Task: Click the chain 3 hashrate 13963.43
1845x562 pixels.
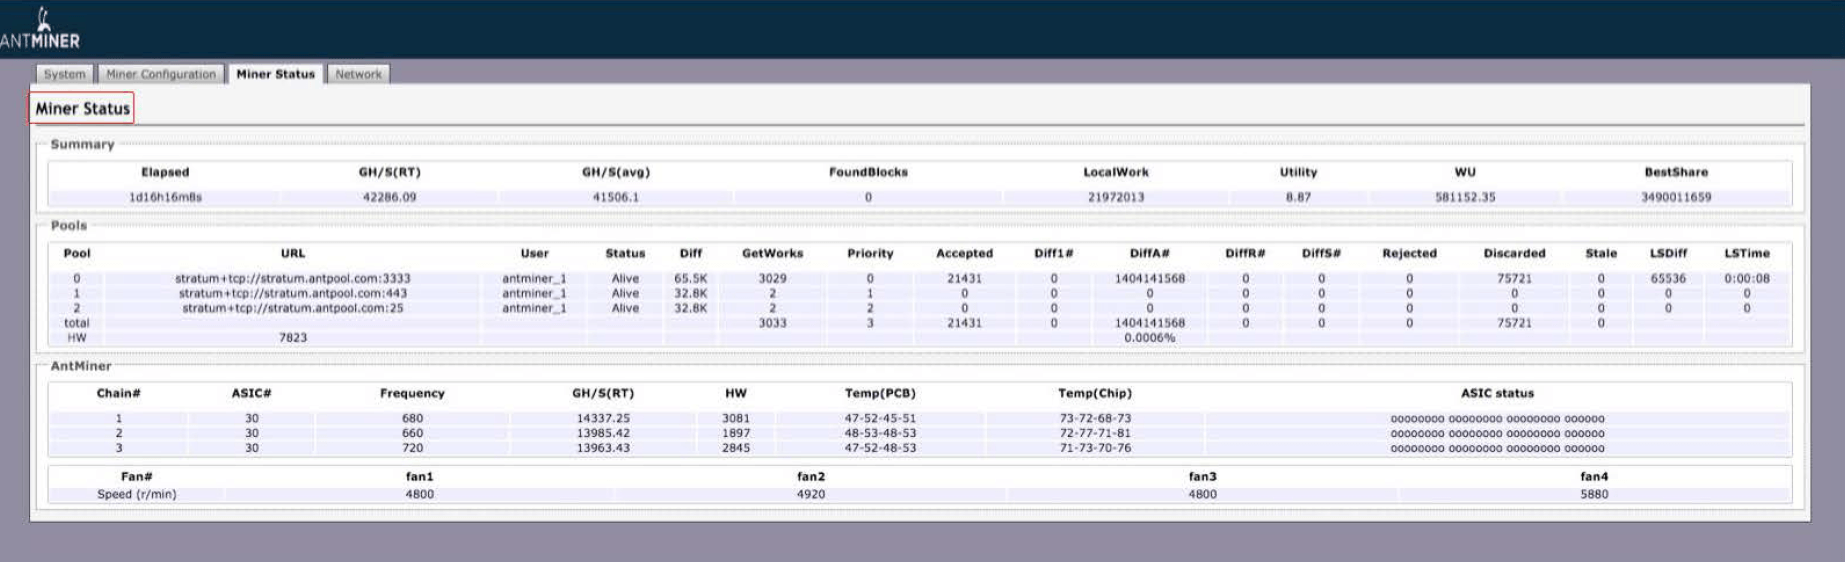Action: click(x=603, y=448)
